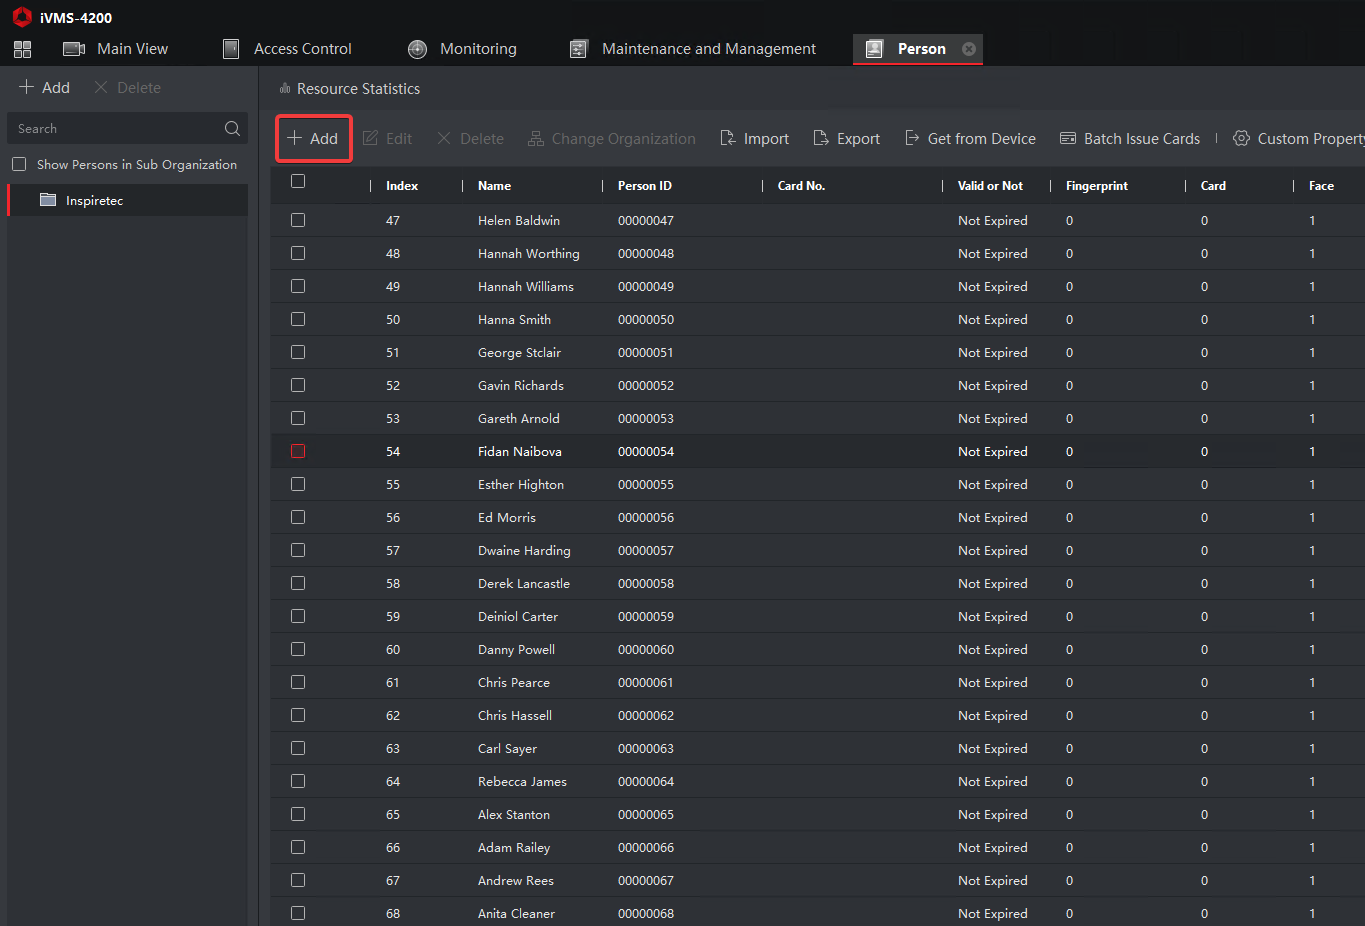
Task: Click the search magnifier icon
Action: click(x=232, y=128)
